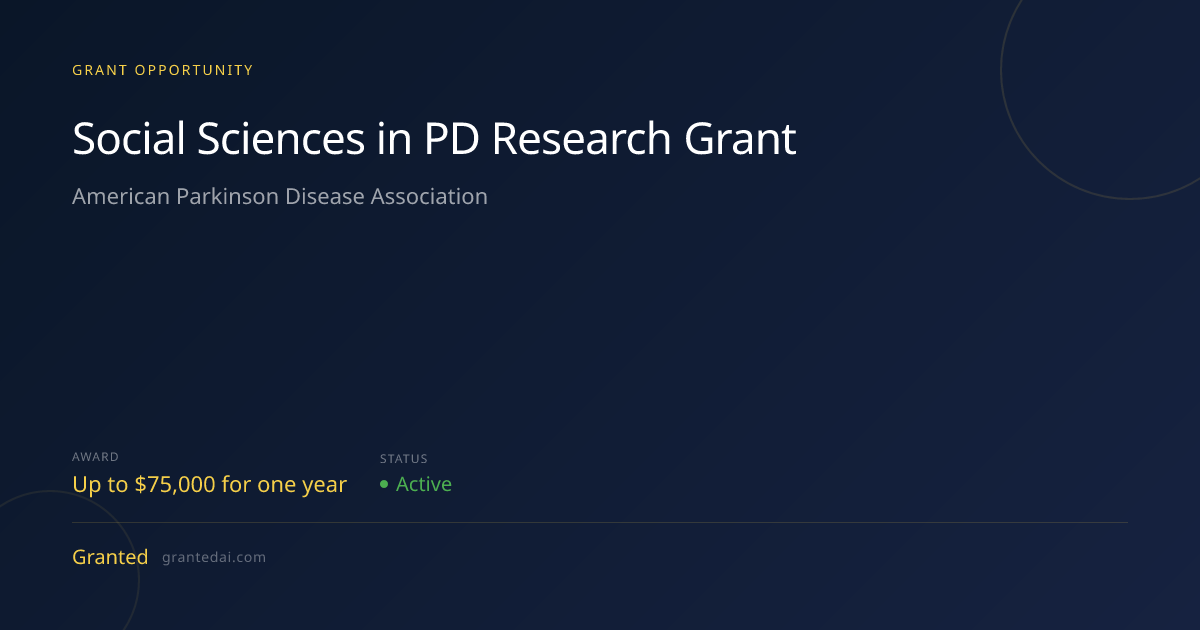Open the grantedai.com link
Screen dimensions: 1200x630
214,558
